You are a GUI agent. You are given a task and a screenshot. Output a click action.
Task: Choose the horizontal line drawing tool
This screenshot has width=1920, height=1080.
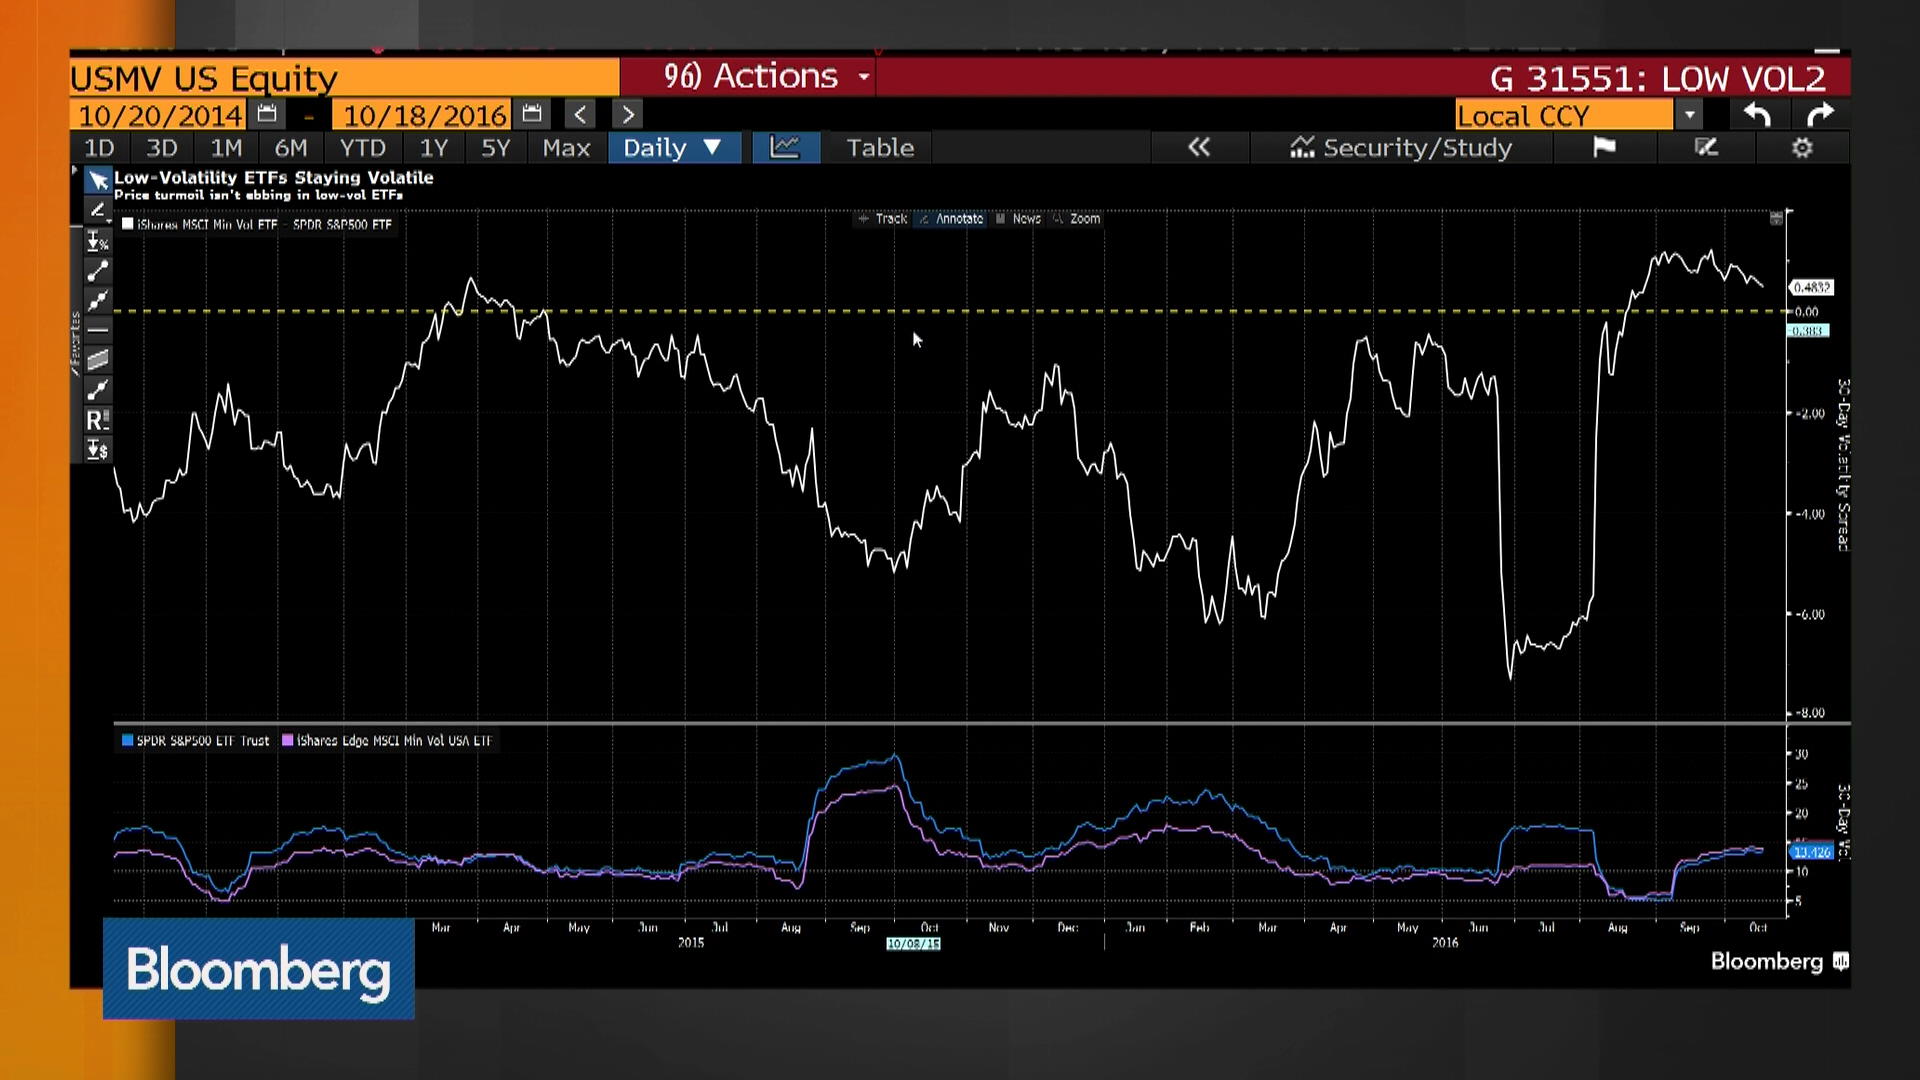click(x=97, y=330)
